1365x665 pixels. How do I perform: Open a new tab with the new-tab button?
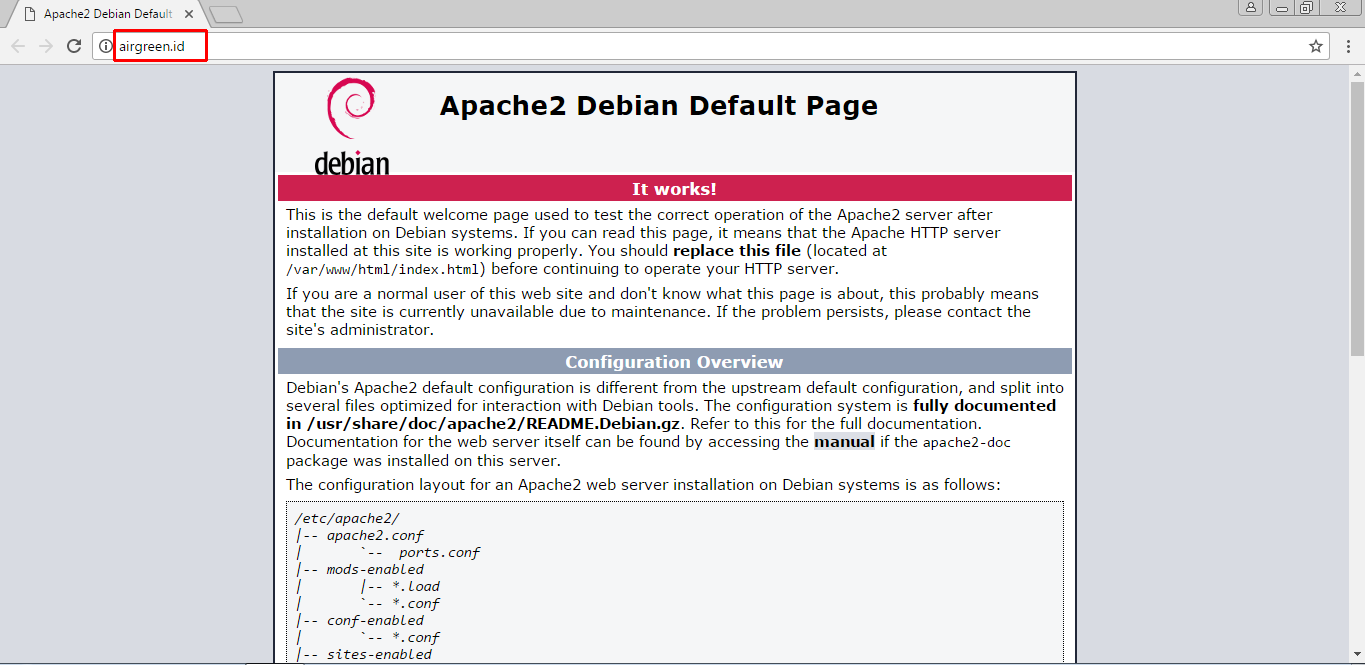pos(227,15)
